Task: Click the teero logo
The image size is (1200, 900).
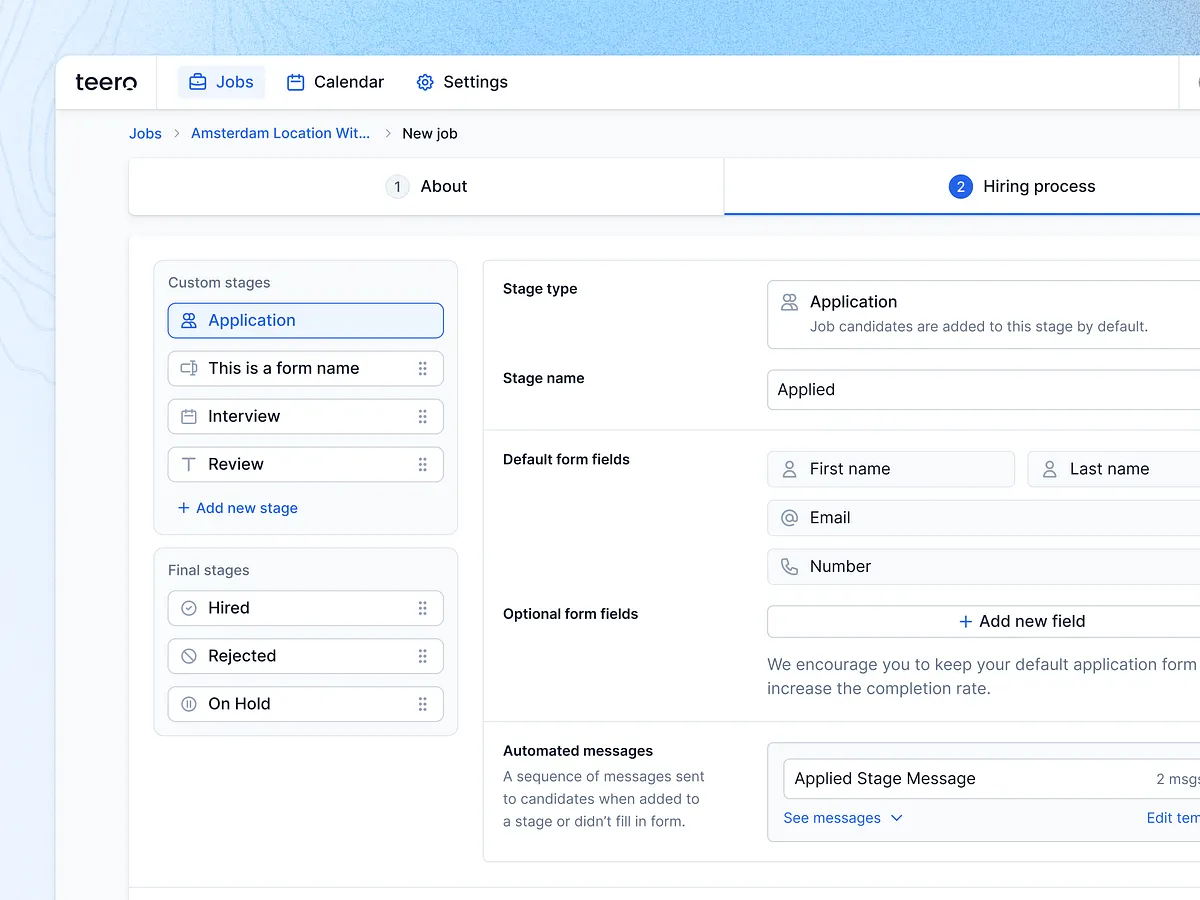Action: point(106,82)
